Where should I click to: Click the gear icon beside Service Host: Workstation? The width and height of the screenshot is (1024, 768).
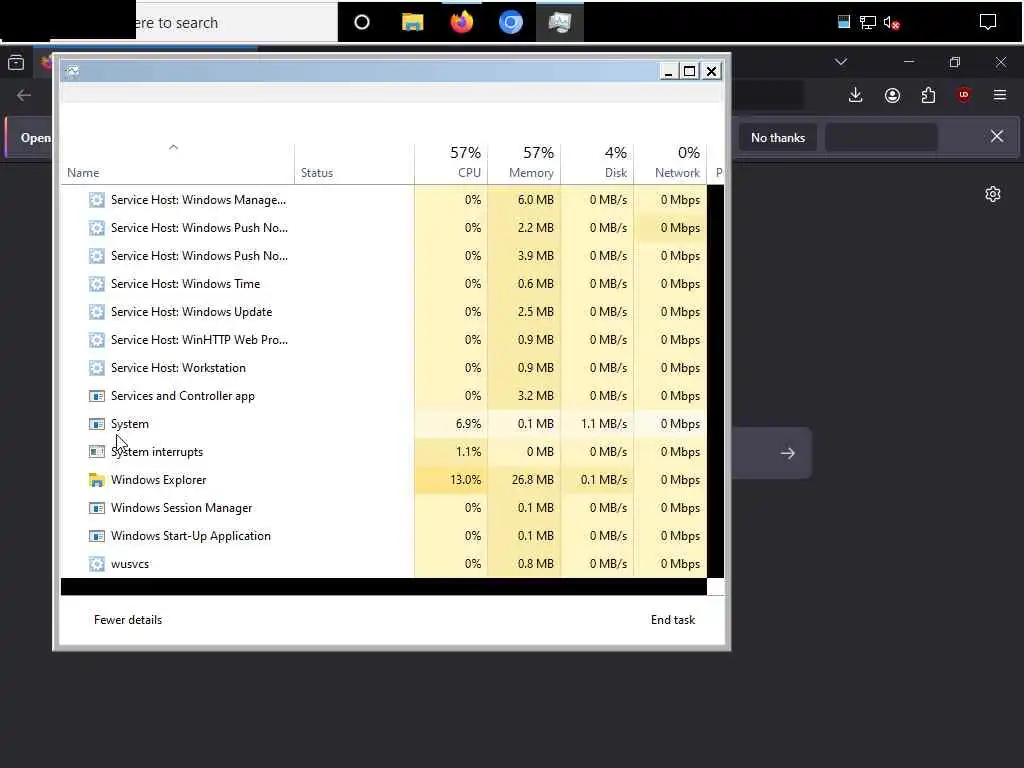[97, 368]
